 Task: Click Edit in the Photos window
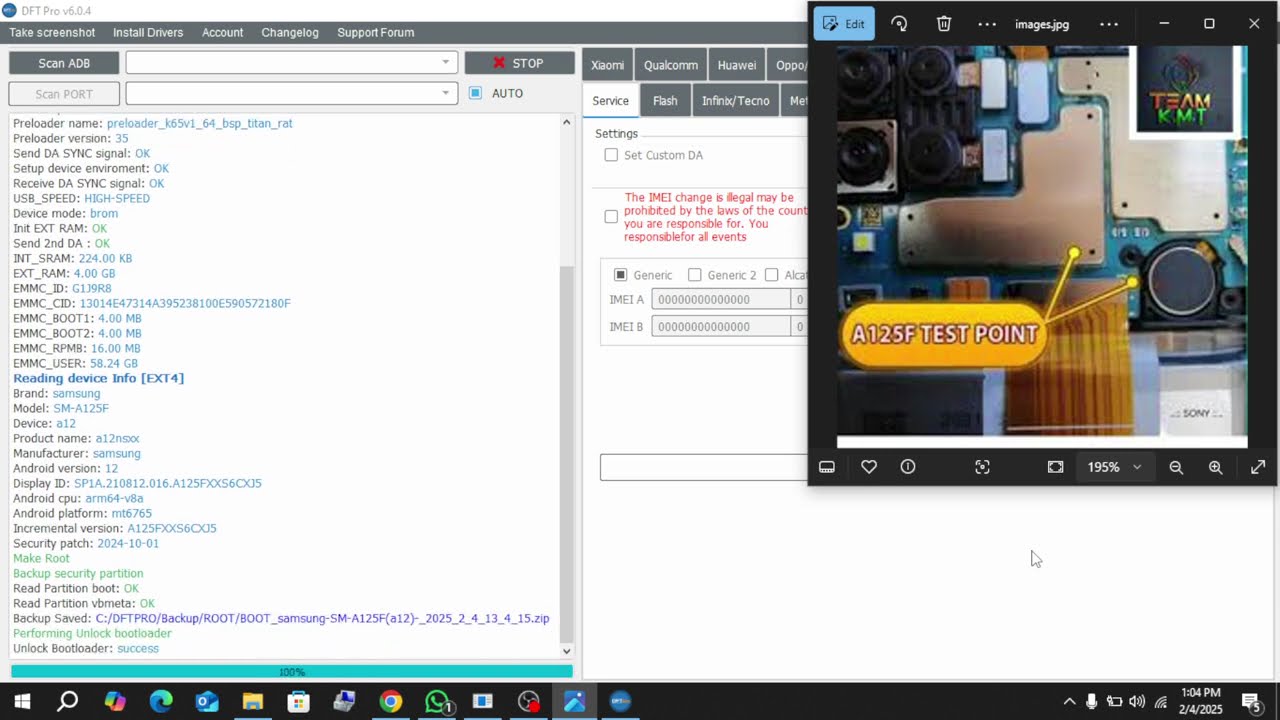[844, 24]
